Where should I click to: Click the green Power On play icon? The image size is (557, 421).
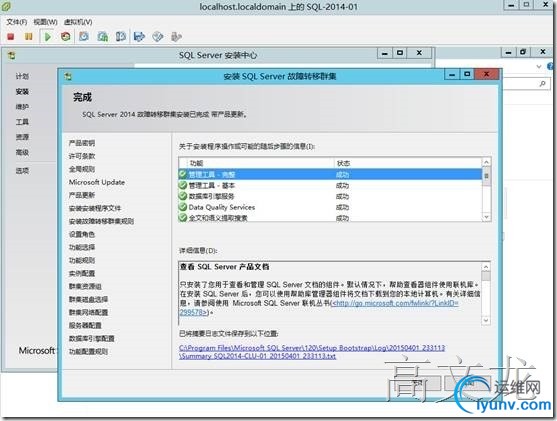point(48,36)
